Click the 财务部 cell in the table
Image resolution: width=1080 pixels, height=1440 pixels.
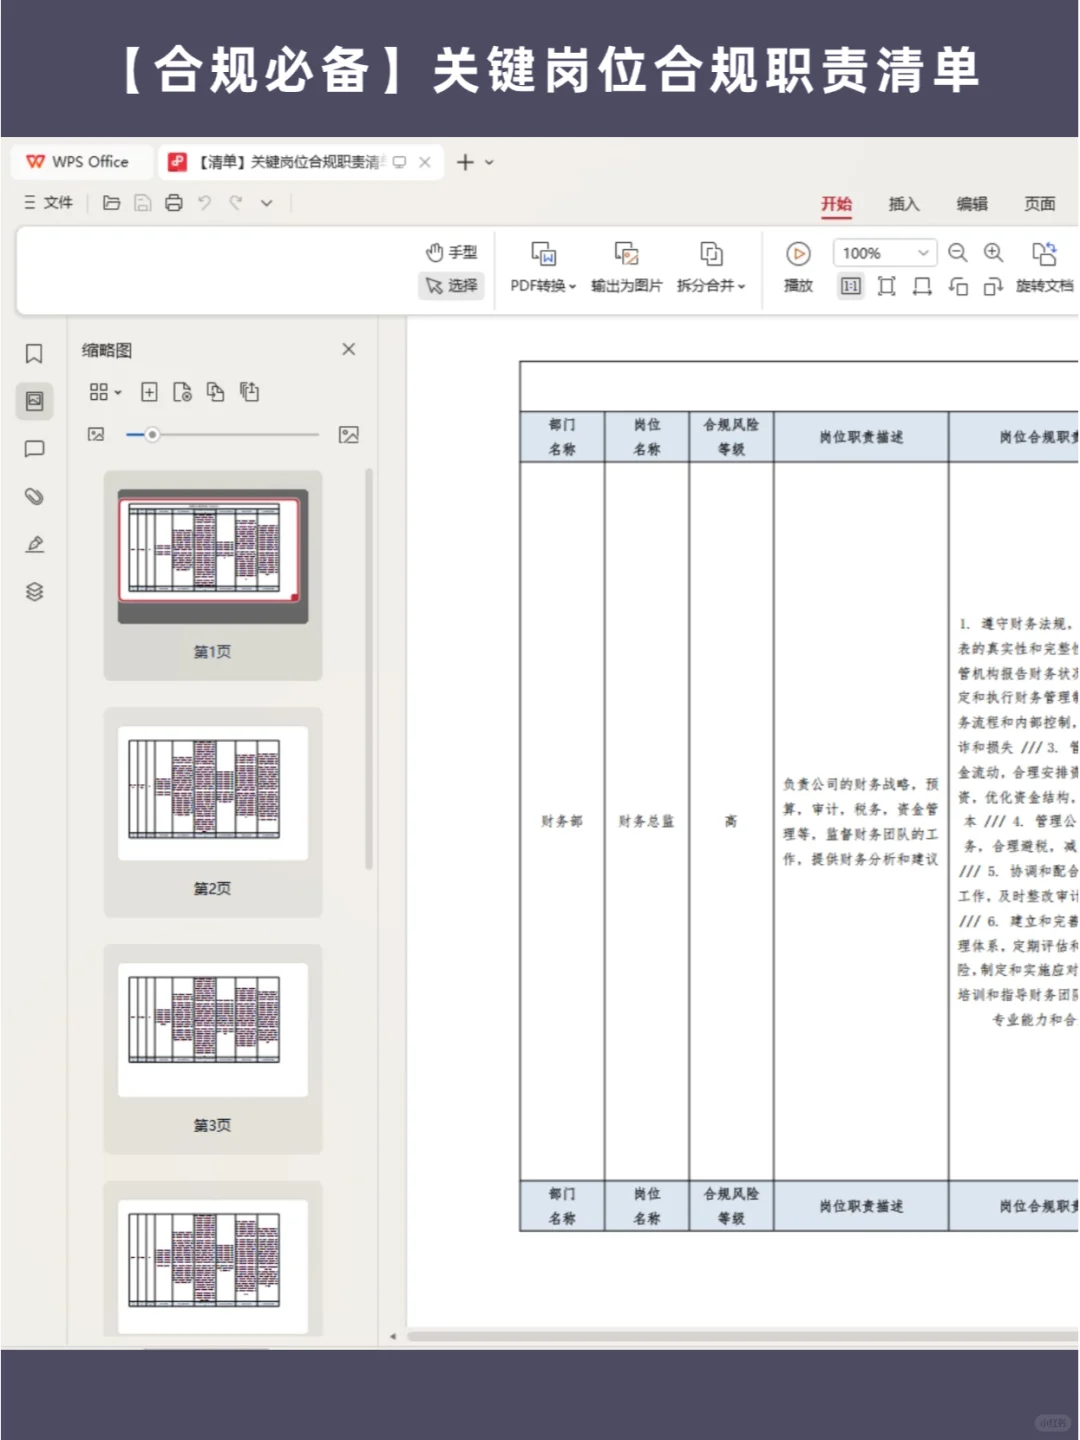click(562, 821)
